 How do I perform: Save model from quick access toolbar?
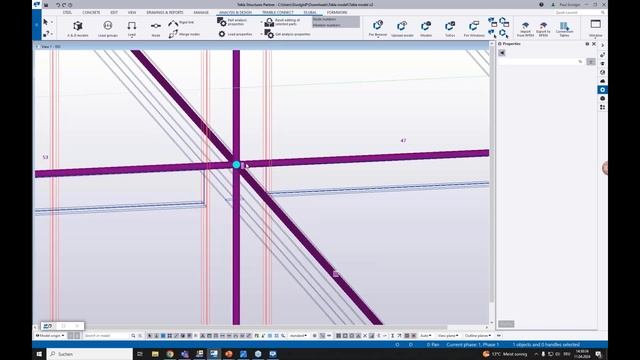(46, 5)
